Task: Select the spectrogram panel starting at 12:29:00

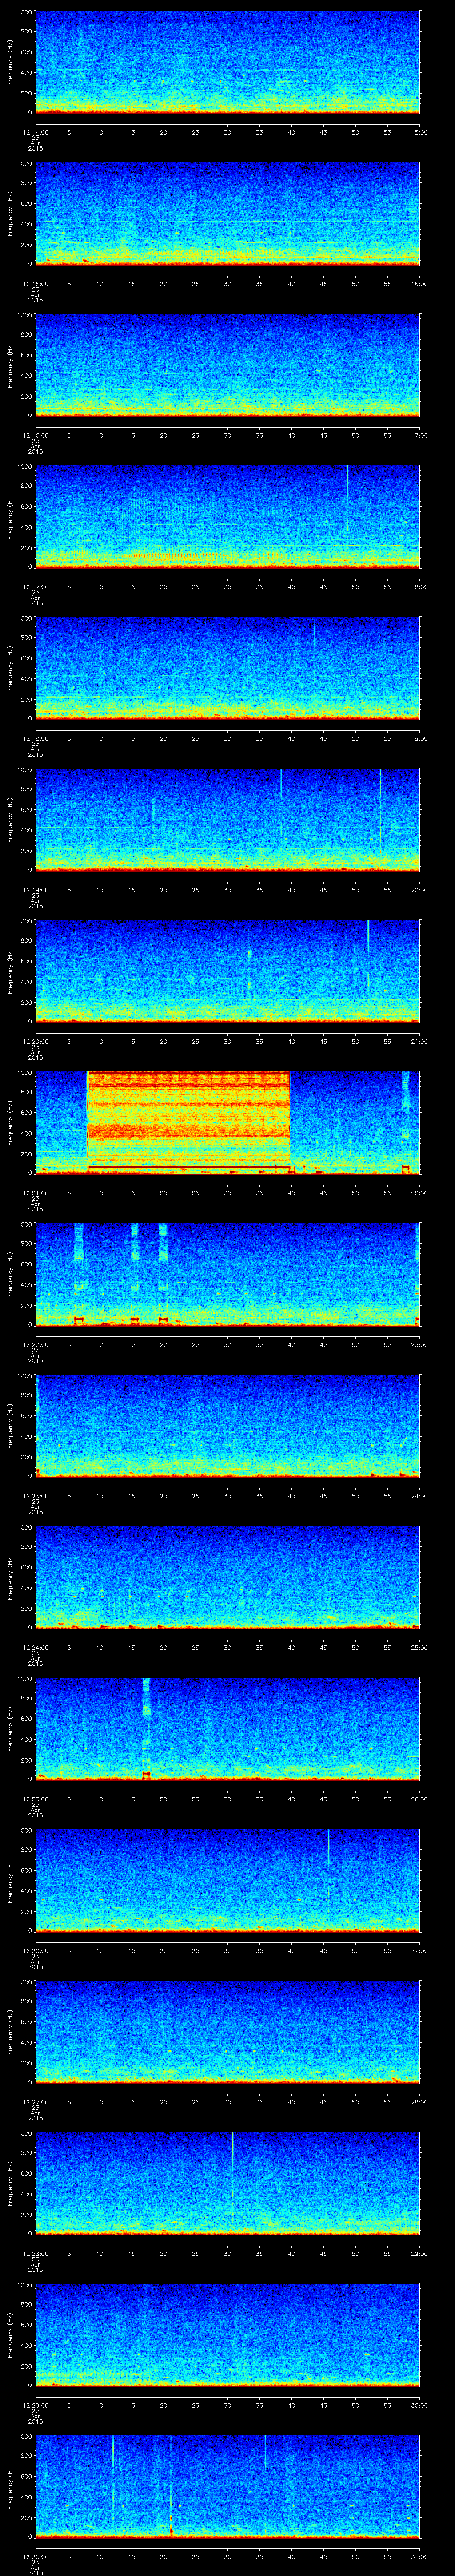Action: 228,2334
